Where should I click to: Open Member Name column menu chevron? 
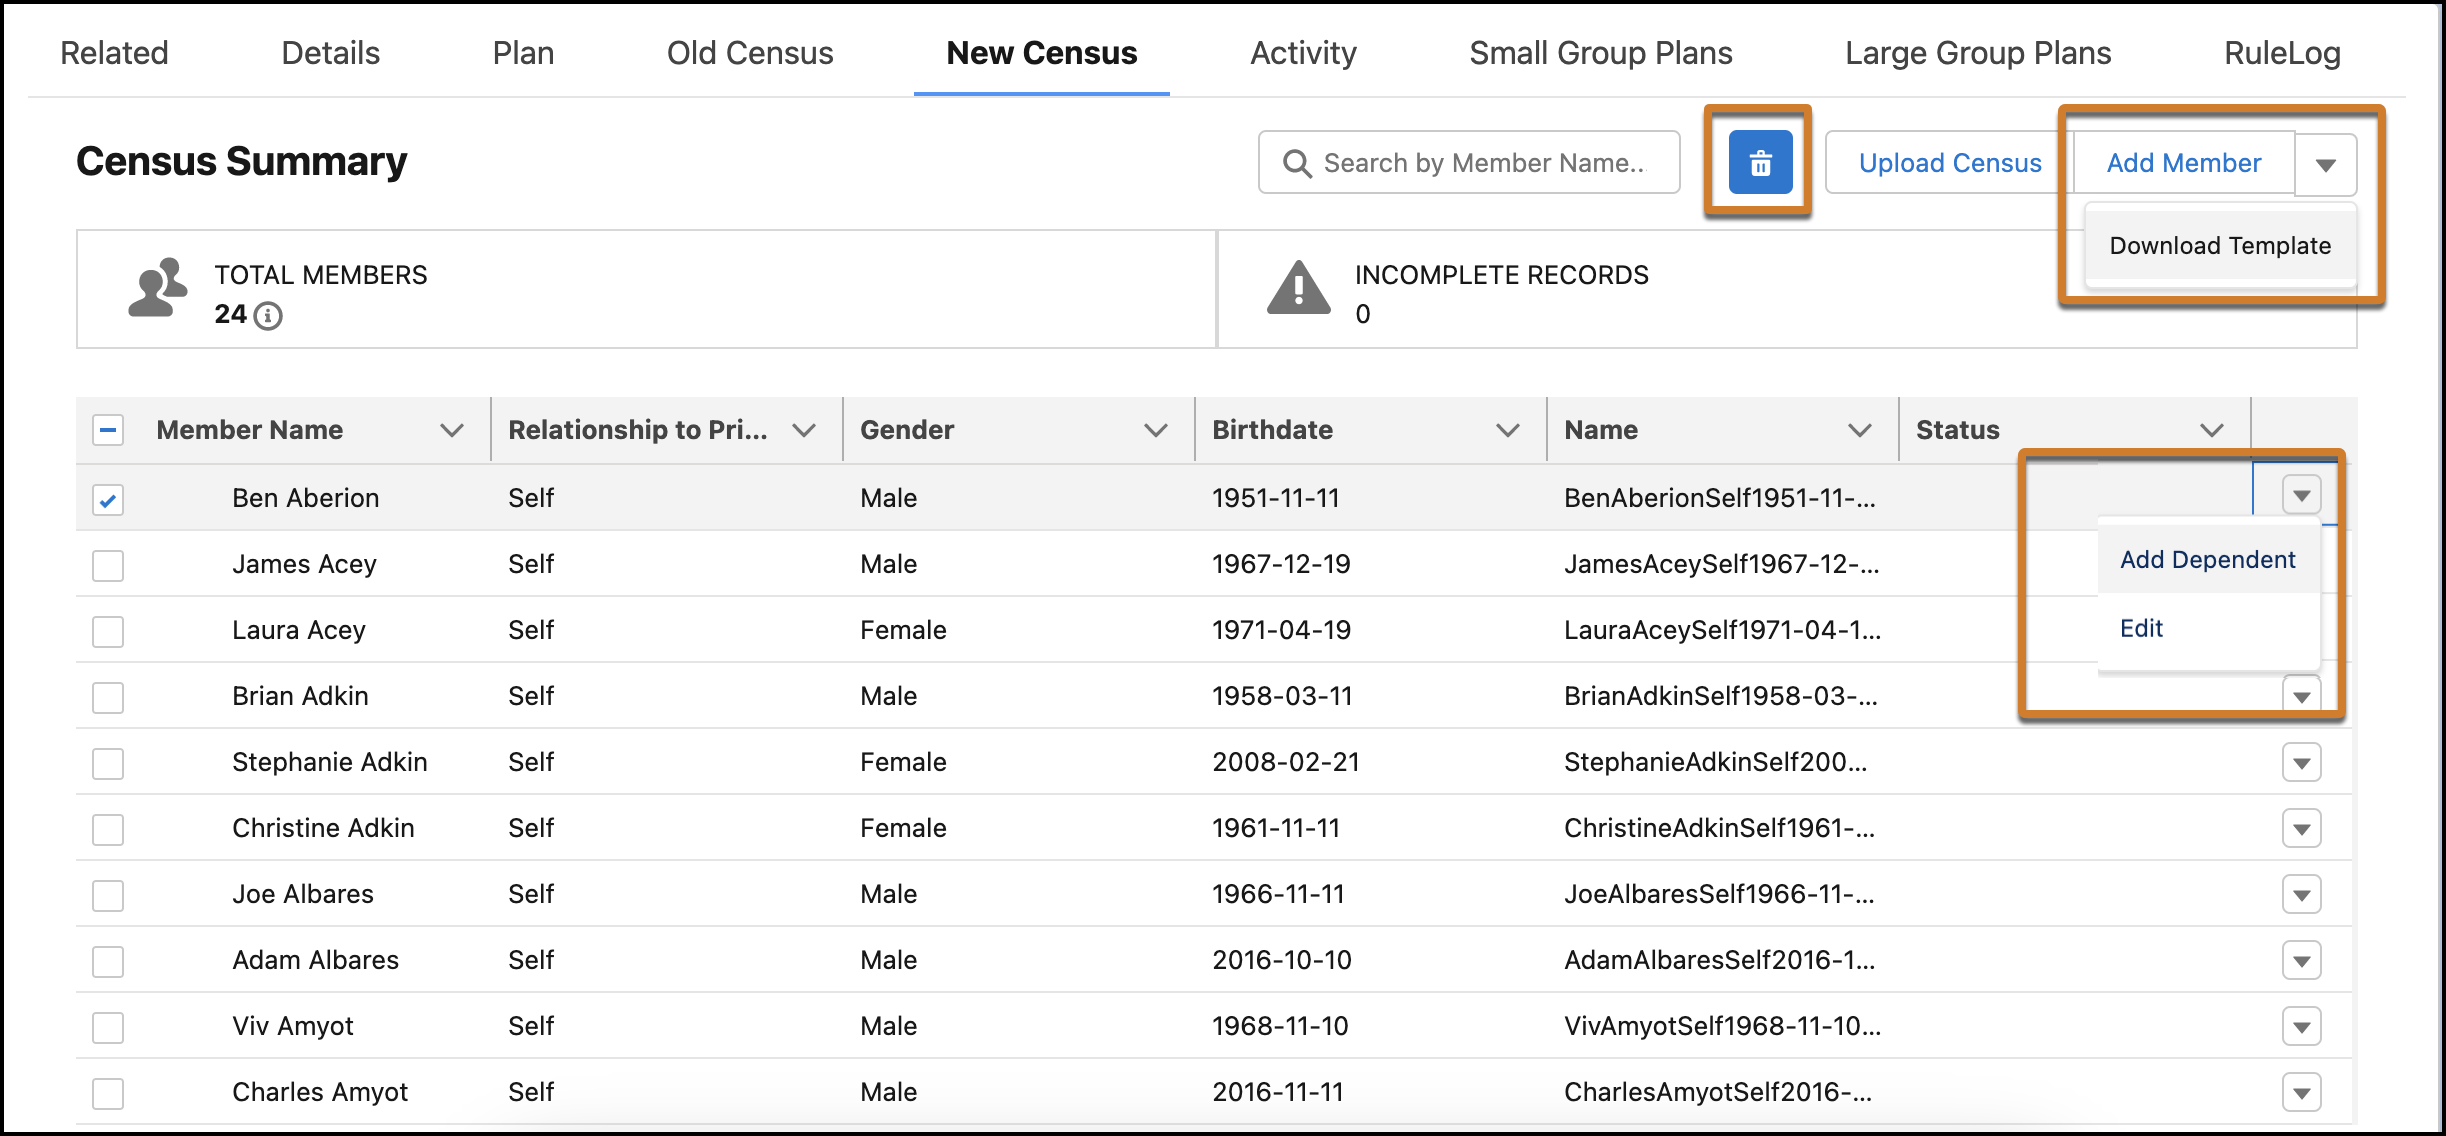[x=452, y=430]
